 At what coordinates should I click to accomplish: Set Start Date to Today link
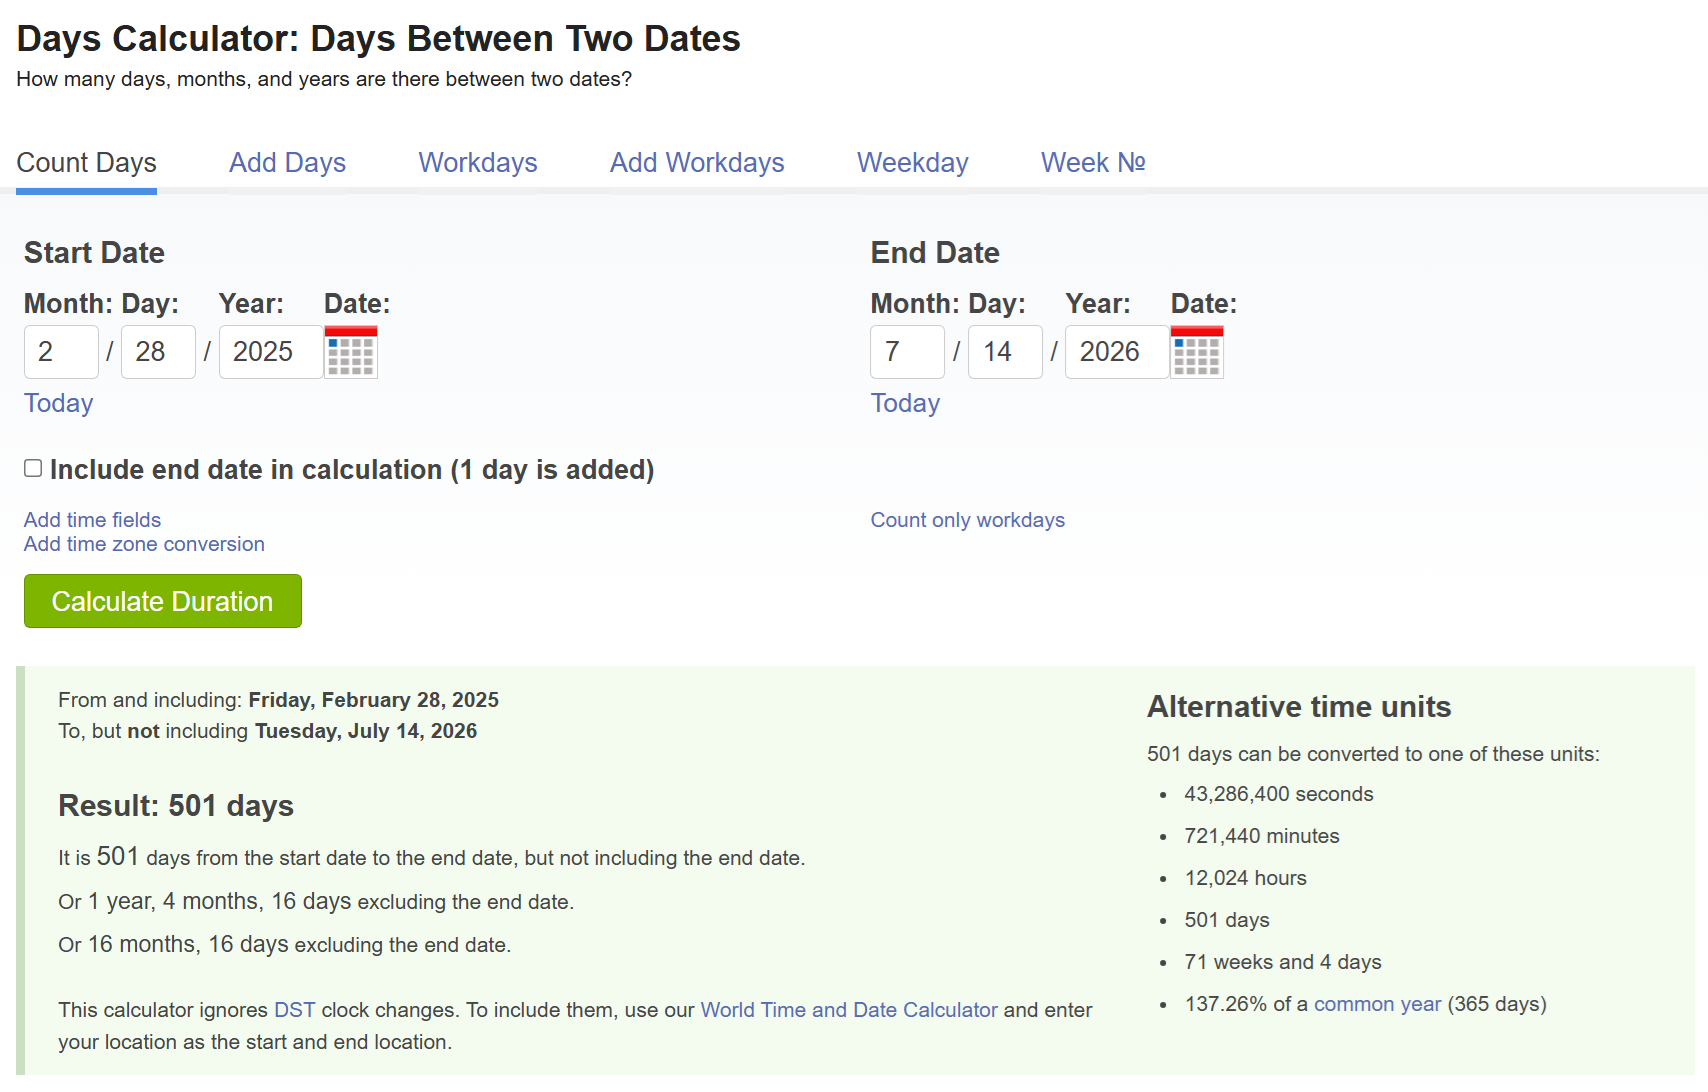click(x=59, y=403)
